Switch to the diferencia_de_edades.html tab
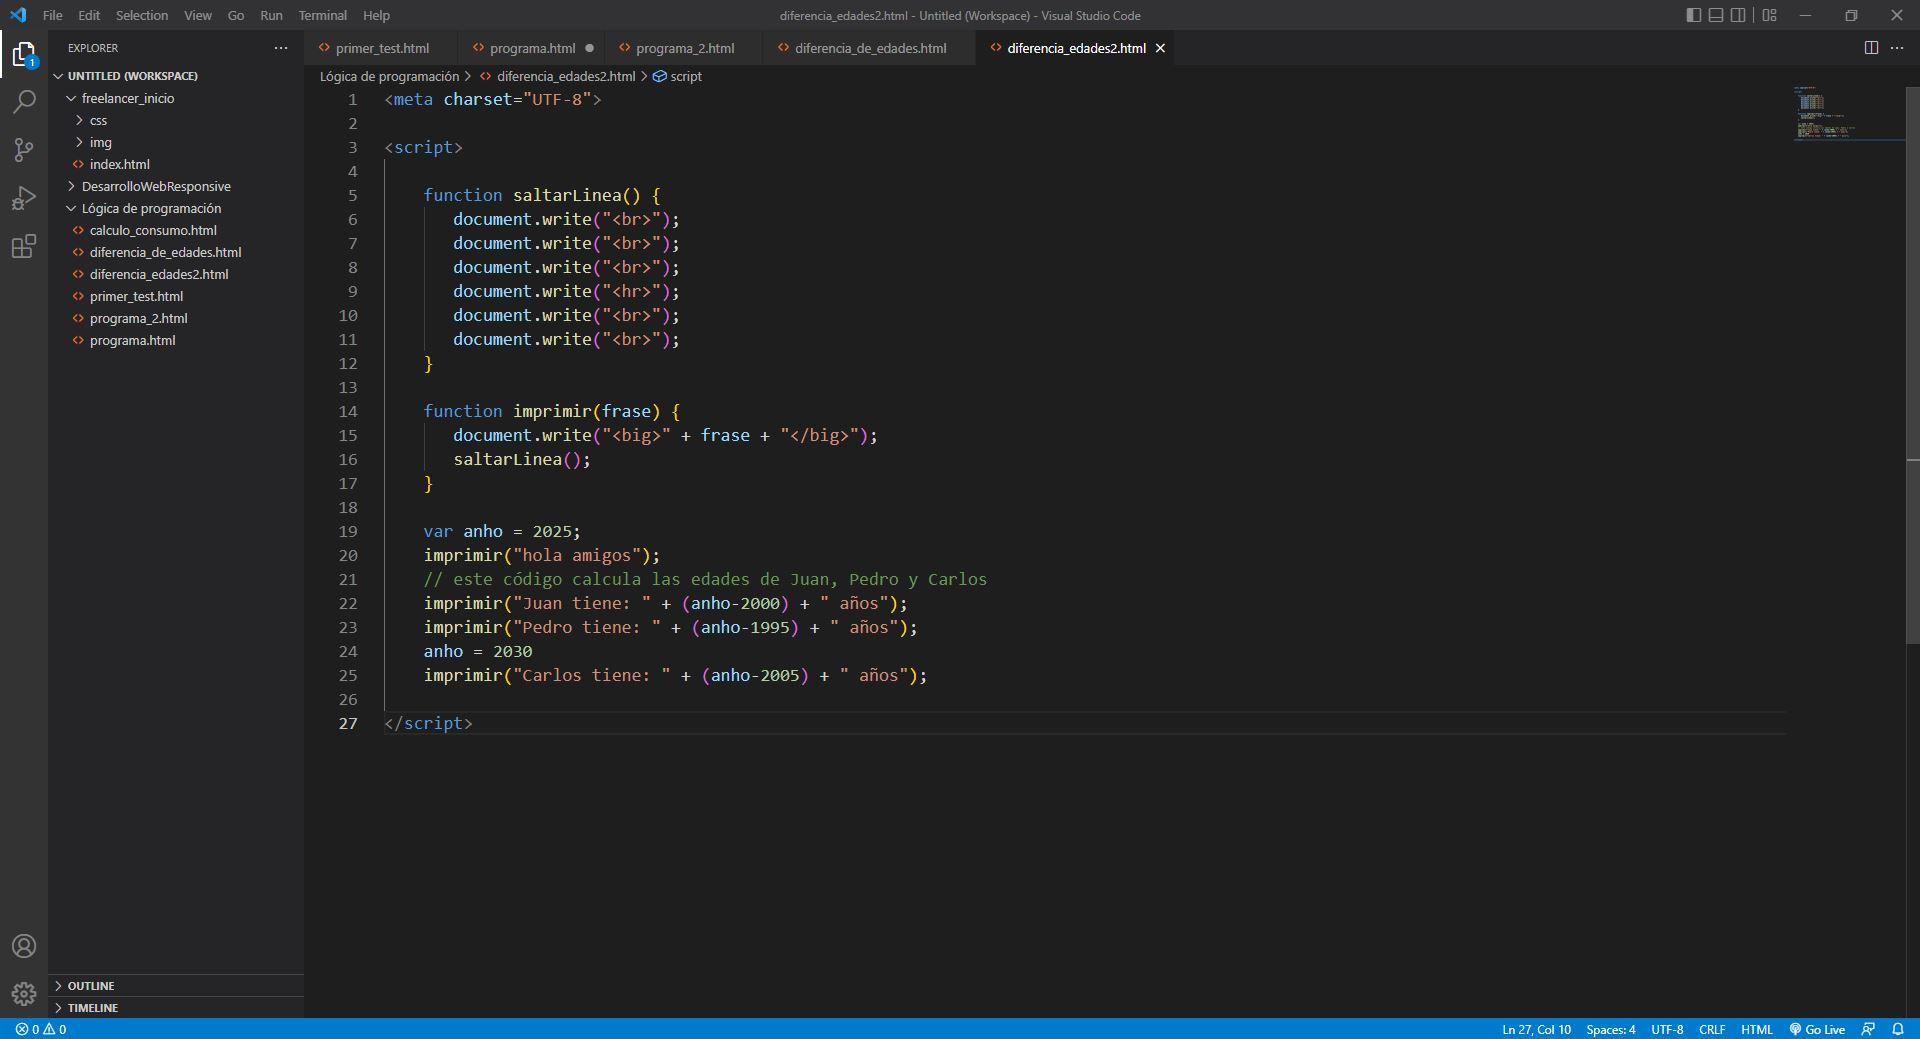Viewport: 1920px width, 1039px height. (870, 48)
